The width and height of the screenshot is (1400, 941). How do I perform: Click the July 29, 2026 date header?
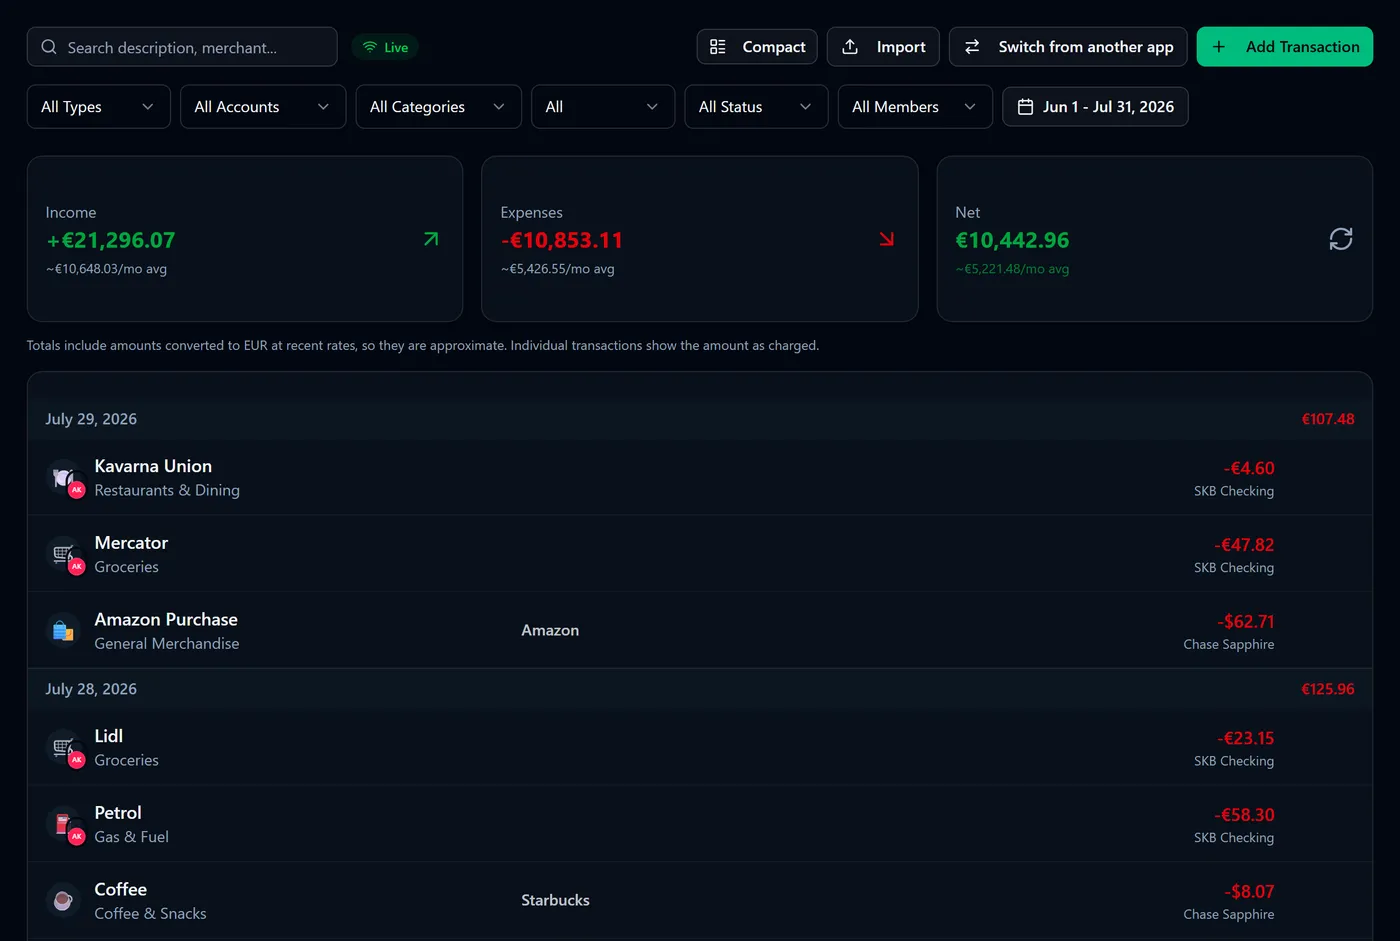pos(91,419)
